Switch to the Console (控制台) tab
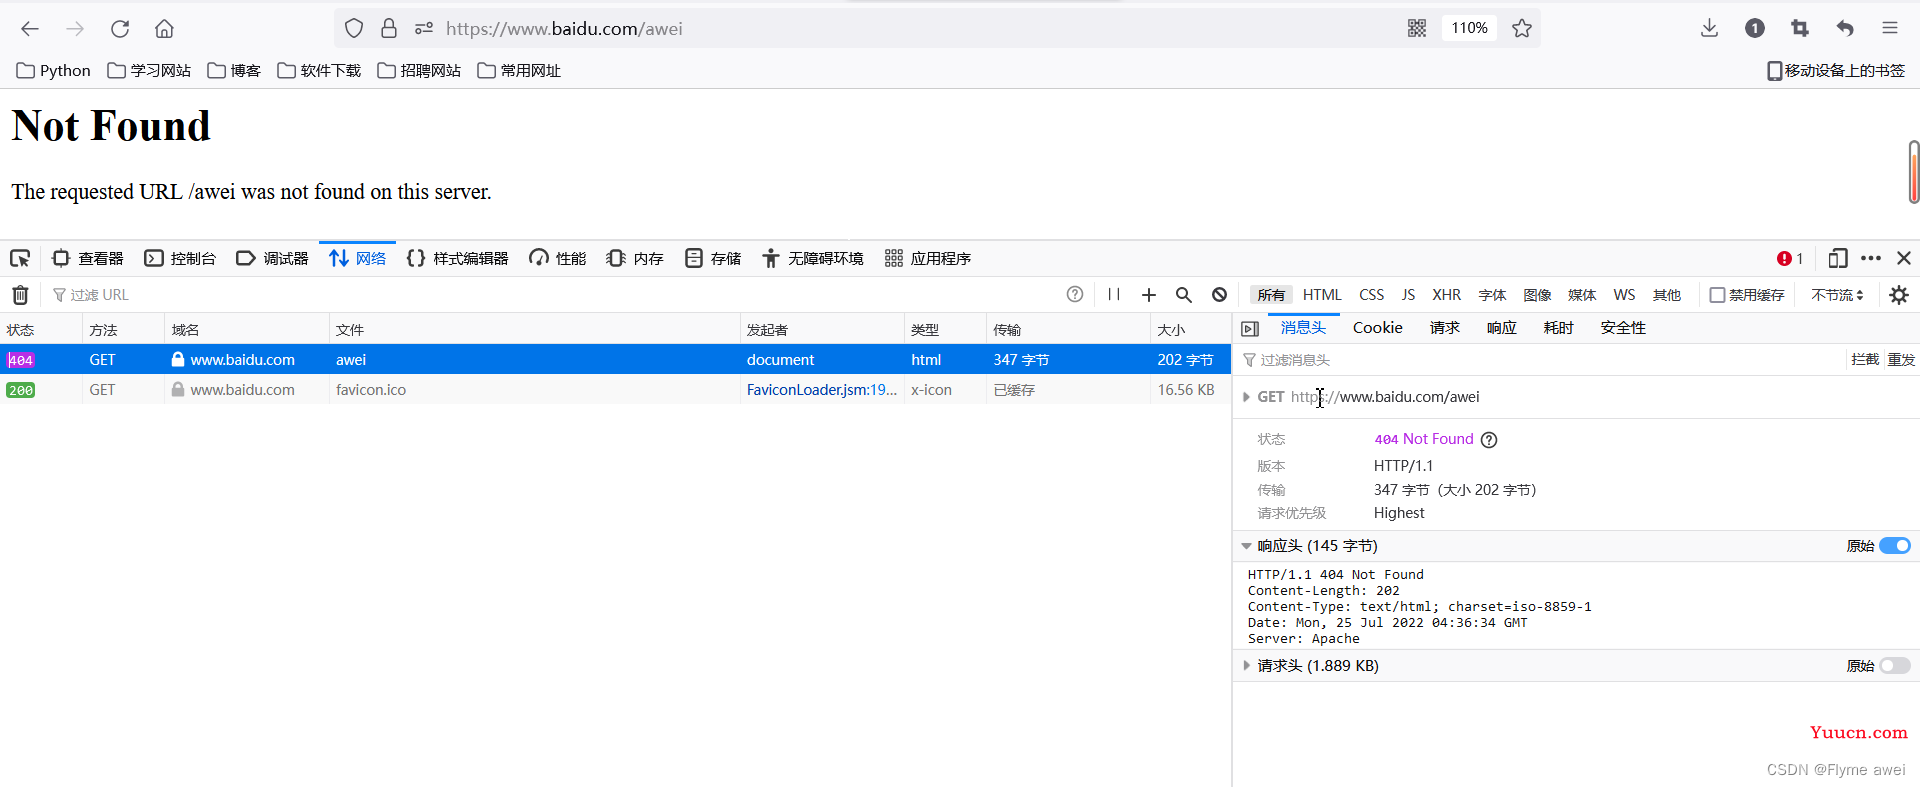1920x787 pixels. 180,259
